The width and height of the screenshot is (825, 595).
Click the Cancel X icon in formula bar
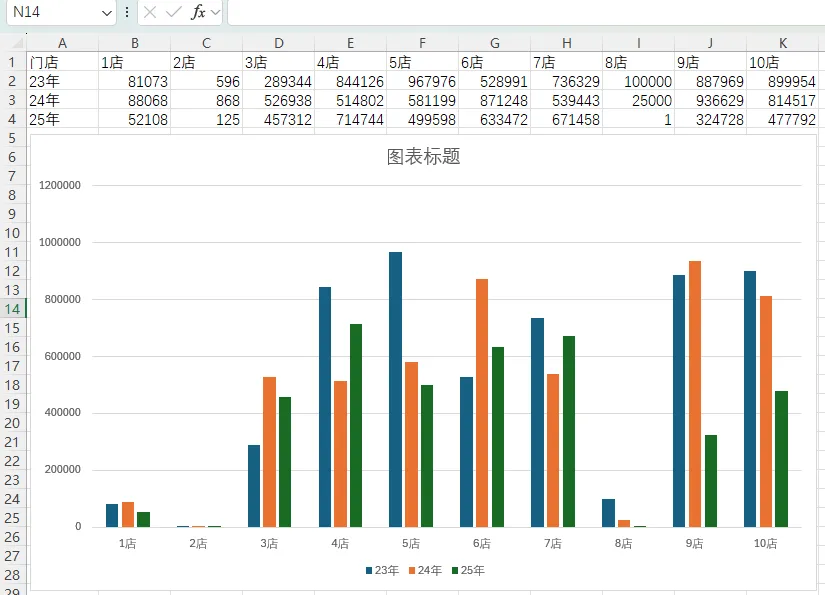click(x=150, y=12)
